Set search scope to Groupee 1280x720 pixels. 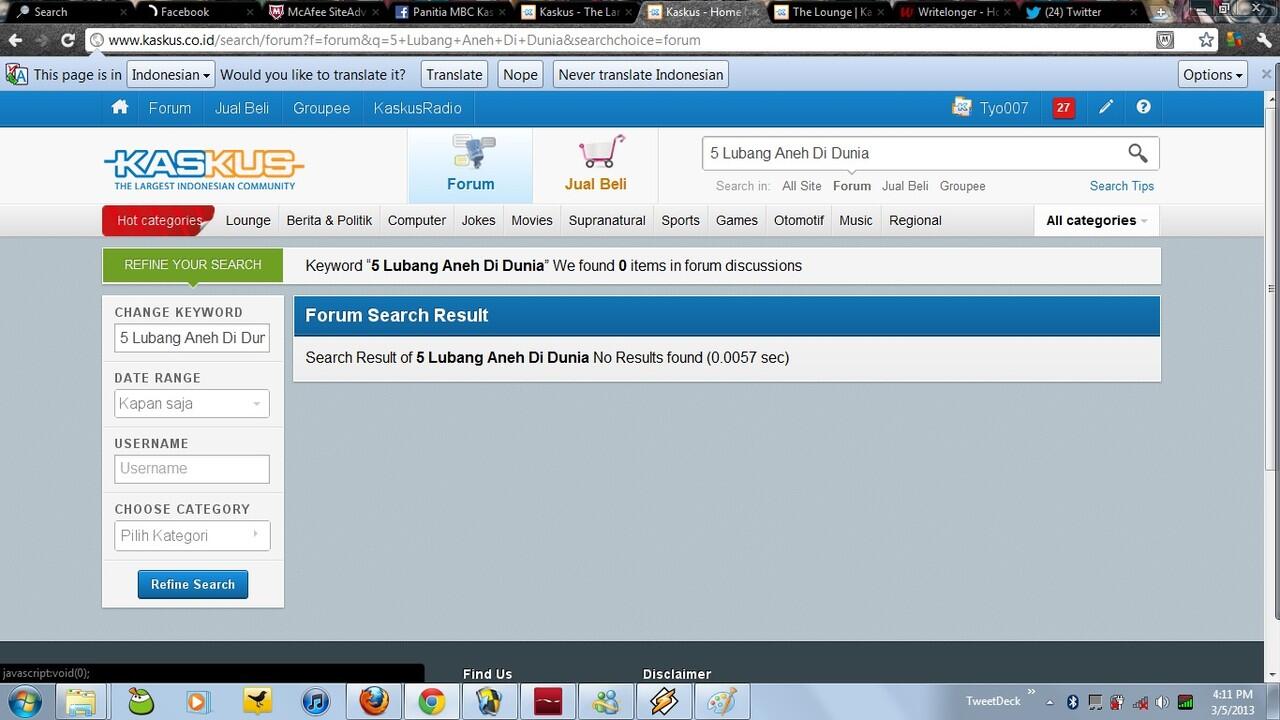[962, 186]
